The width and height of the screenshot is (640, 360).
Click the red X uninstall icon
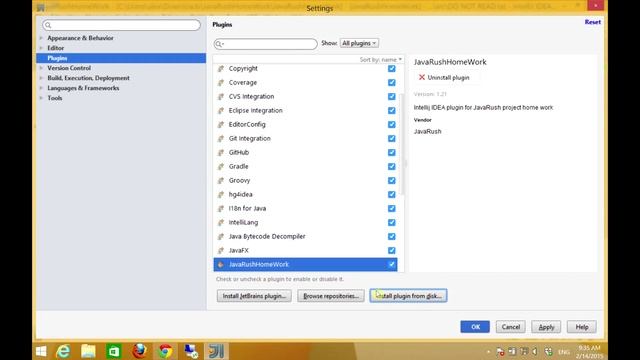pyautogui.click(x=422, y=77)
